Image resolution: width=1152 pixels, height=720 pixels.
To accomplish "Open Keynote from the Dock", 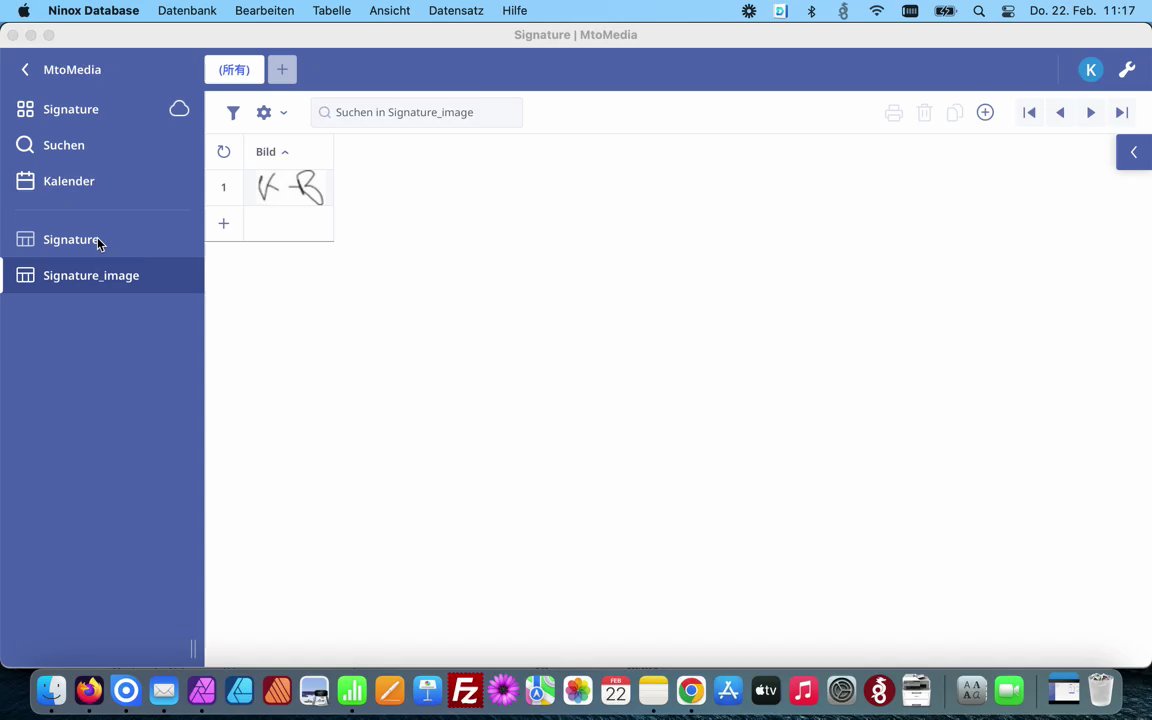I will click(x=427, y=691).
